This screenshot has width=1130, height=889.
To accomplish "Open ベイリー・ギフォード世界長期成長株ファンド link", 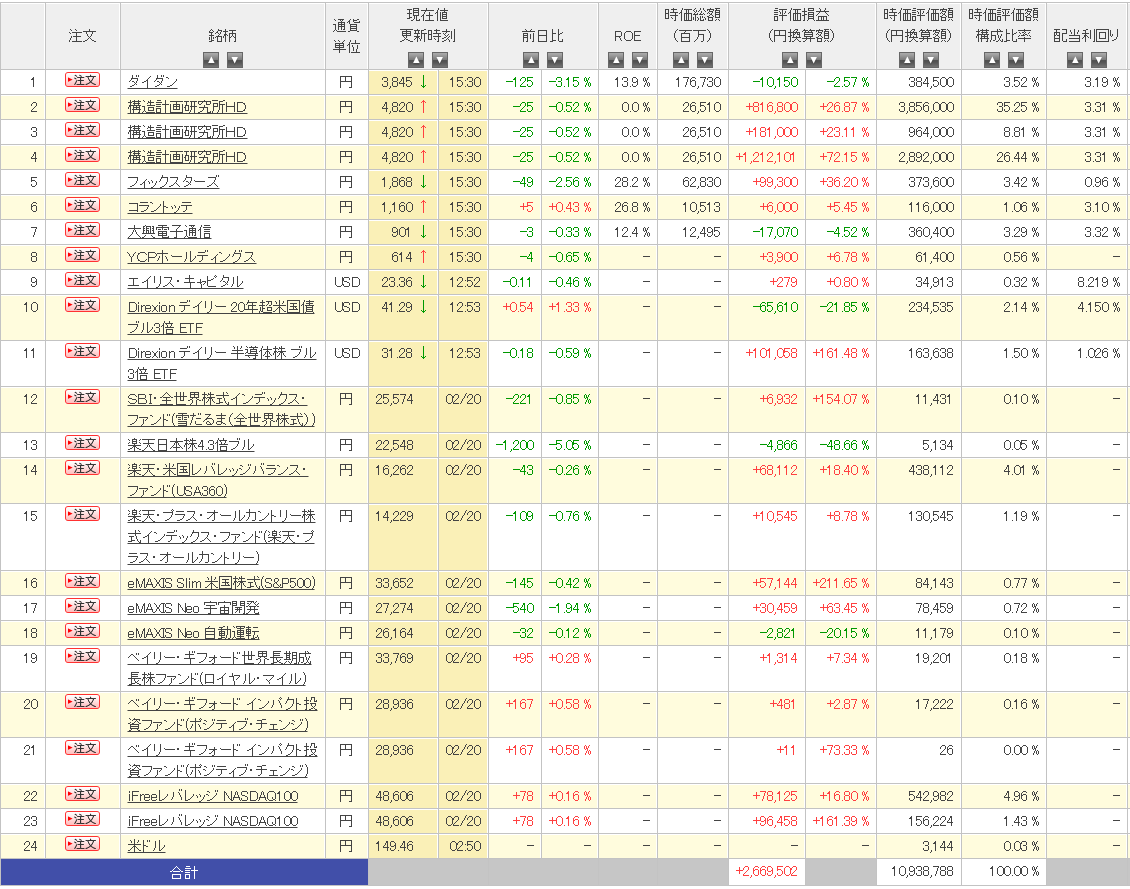I will tap(219, 669).
